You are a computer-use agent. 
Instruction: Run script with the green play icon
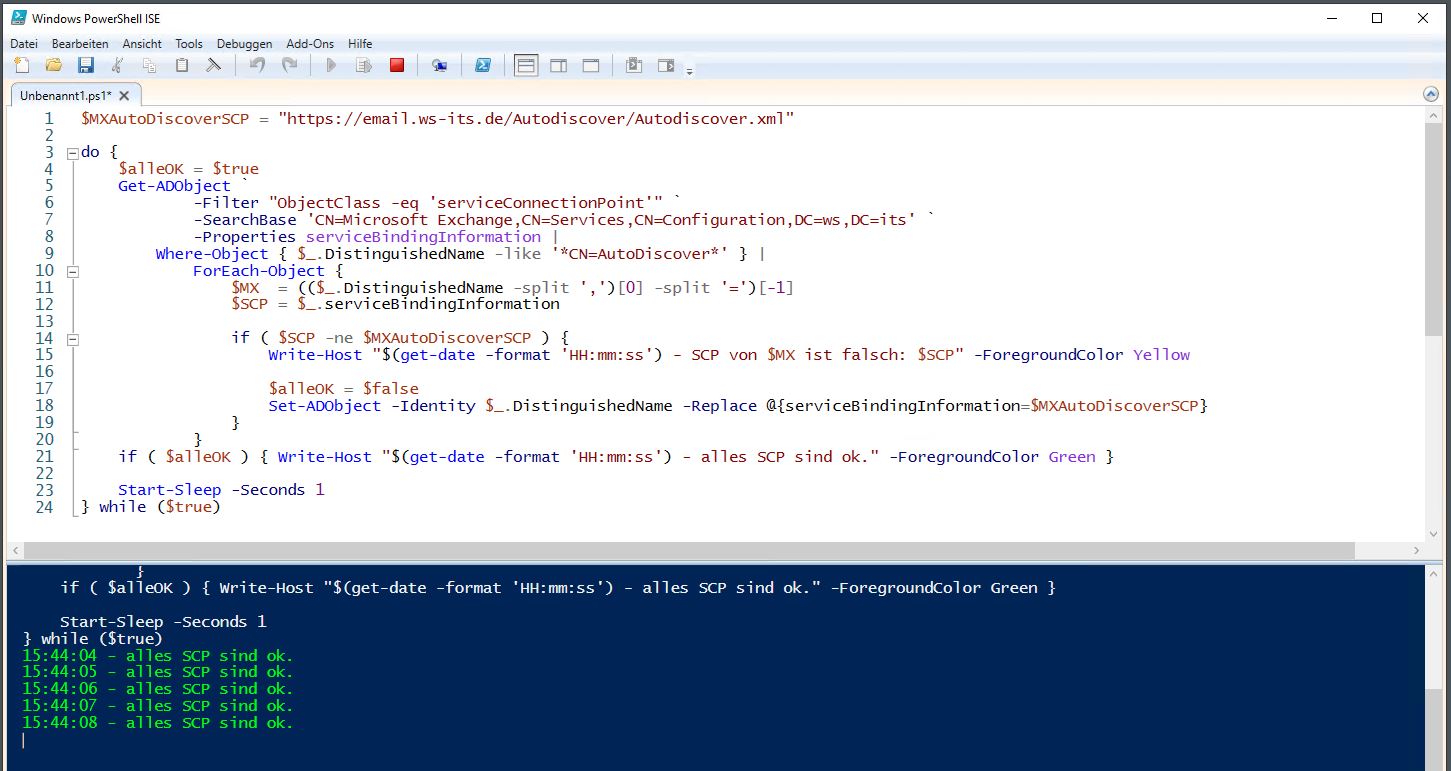pos(332,65)
